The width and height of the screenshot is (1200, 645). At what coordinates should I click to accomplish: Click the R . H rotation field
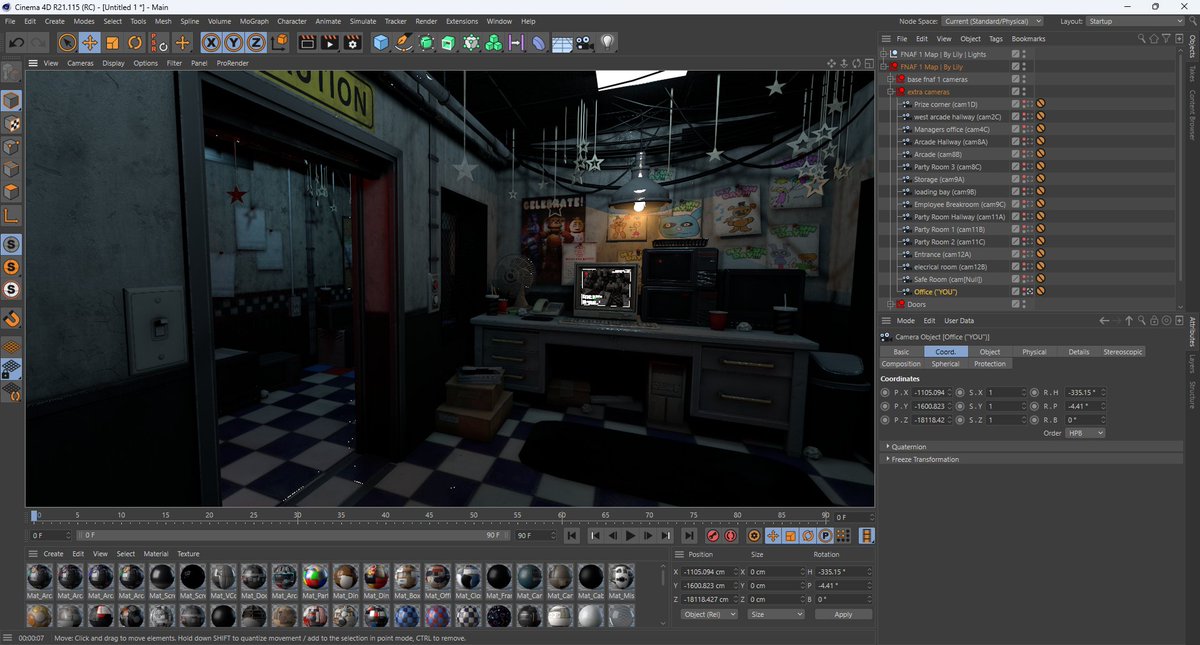1086,392
